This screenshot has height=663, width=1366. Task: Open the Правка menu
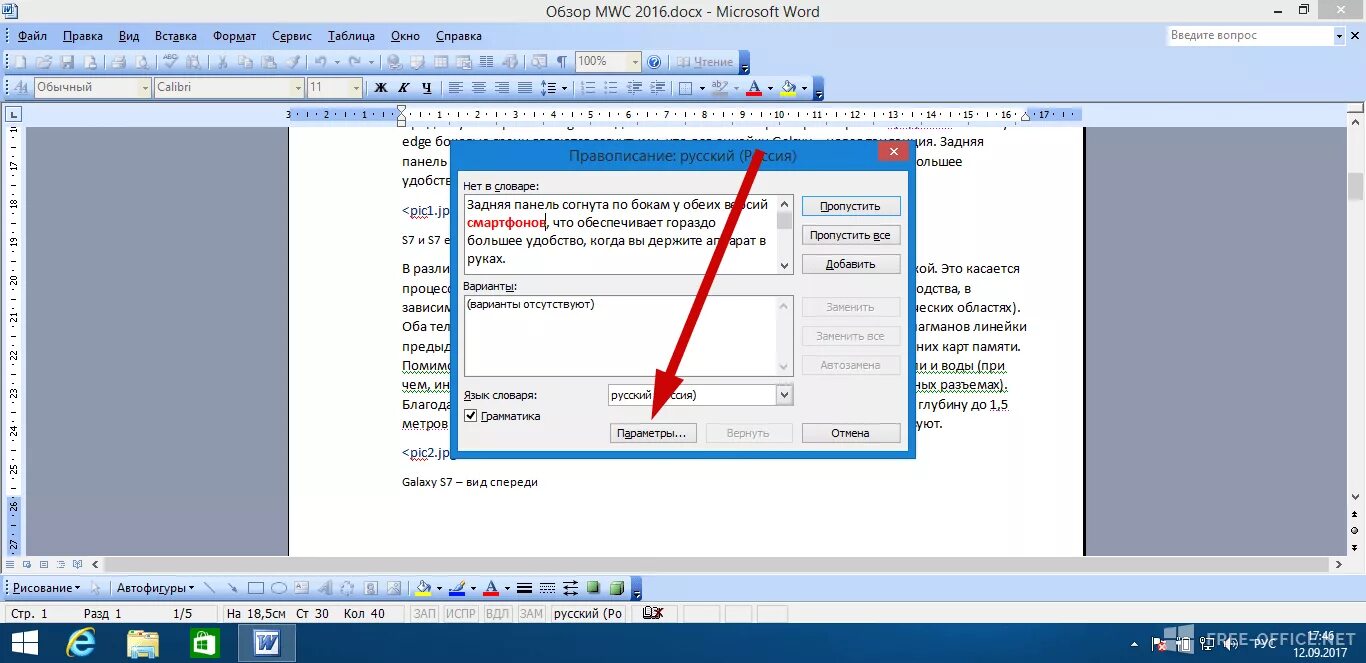coord(82,36)
